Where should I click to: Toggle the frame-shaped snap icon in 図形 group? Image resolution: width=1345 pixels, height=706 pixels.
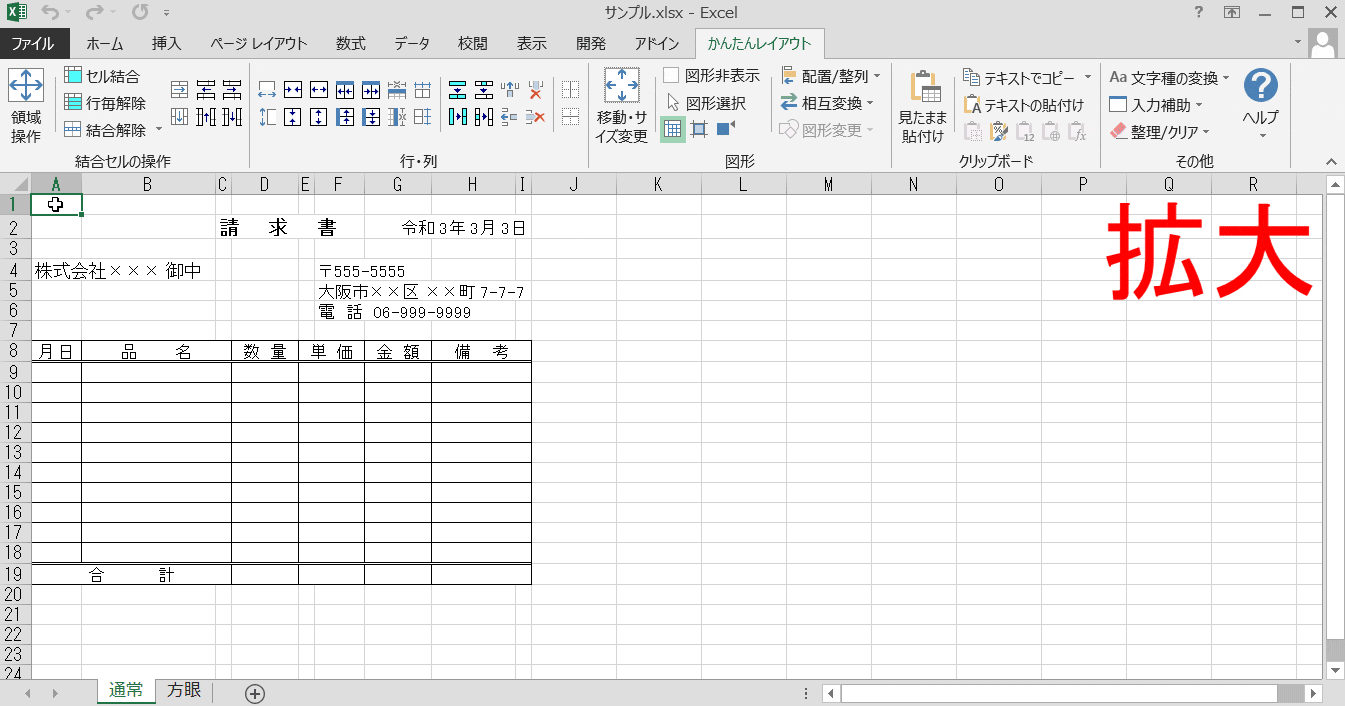click(699, 129)
